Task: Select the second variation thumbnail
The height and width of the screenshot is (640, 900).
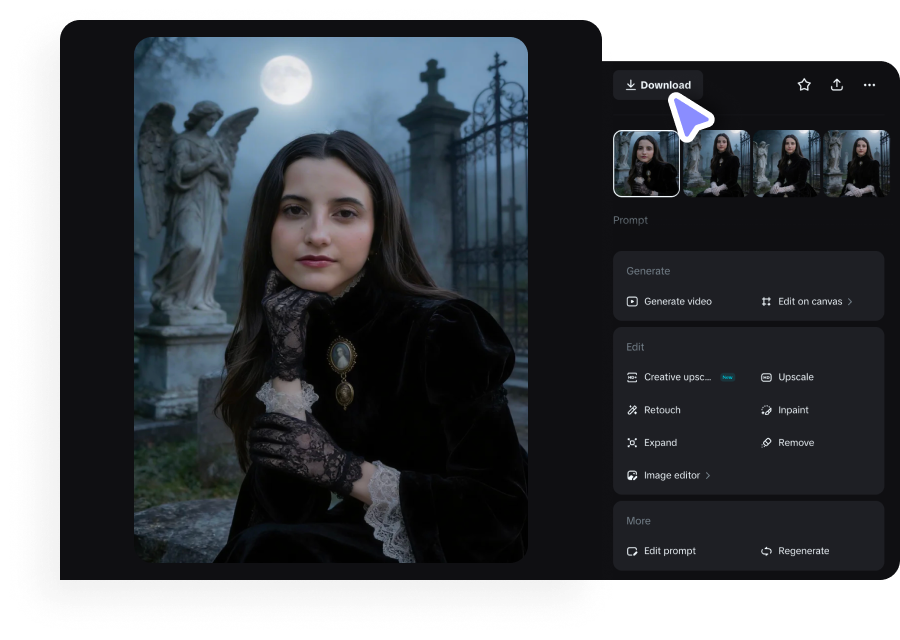Action: pos(716,163)
